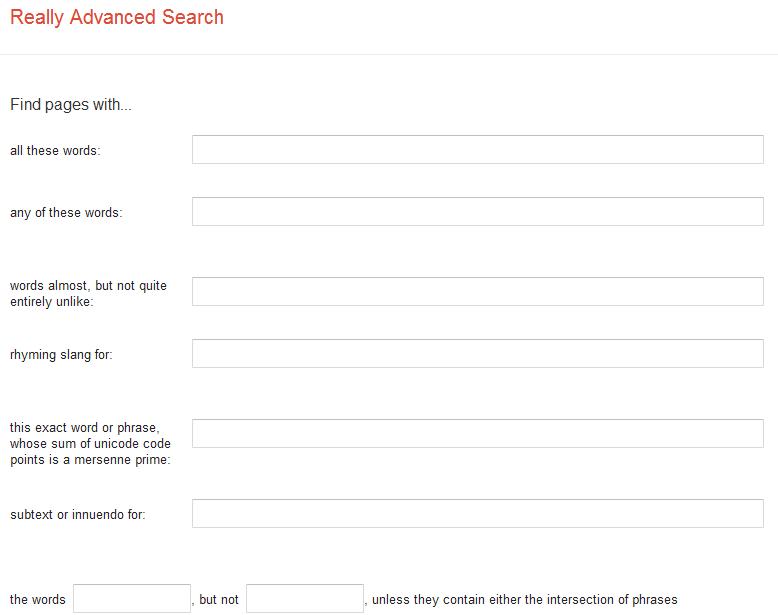Select the 'words almost, but not quite entirely unlike' field
The image size is (778, 615).
477,291
